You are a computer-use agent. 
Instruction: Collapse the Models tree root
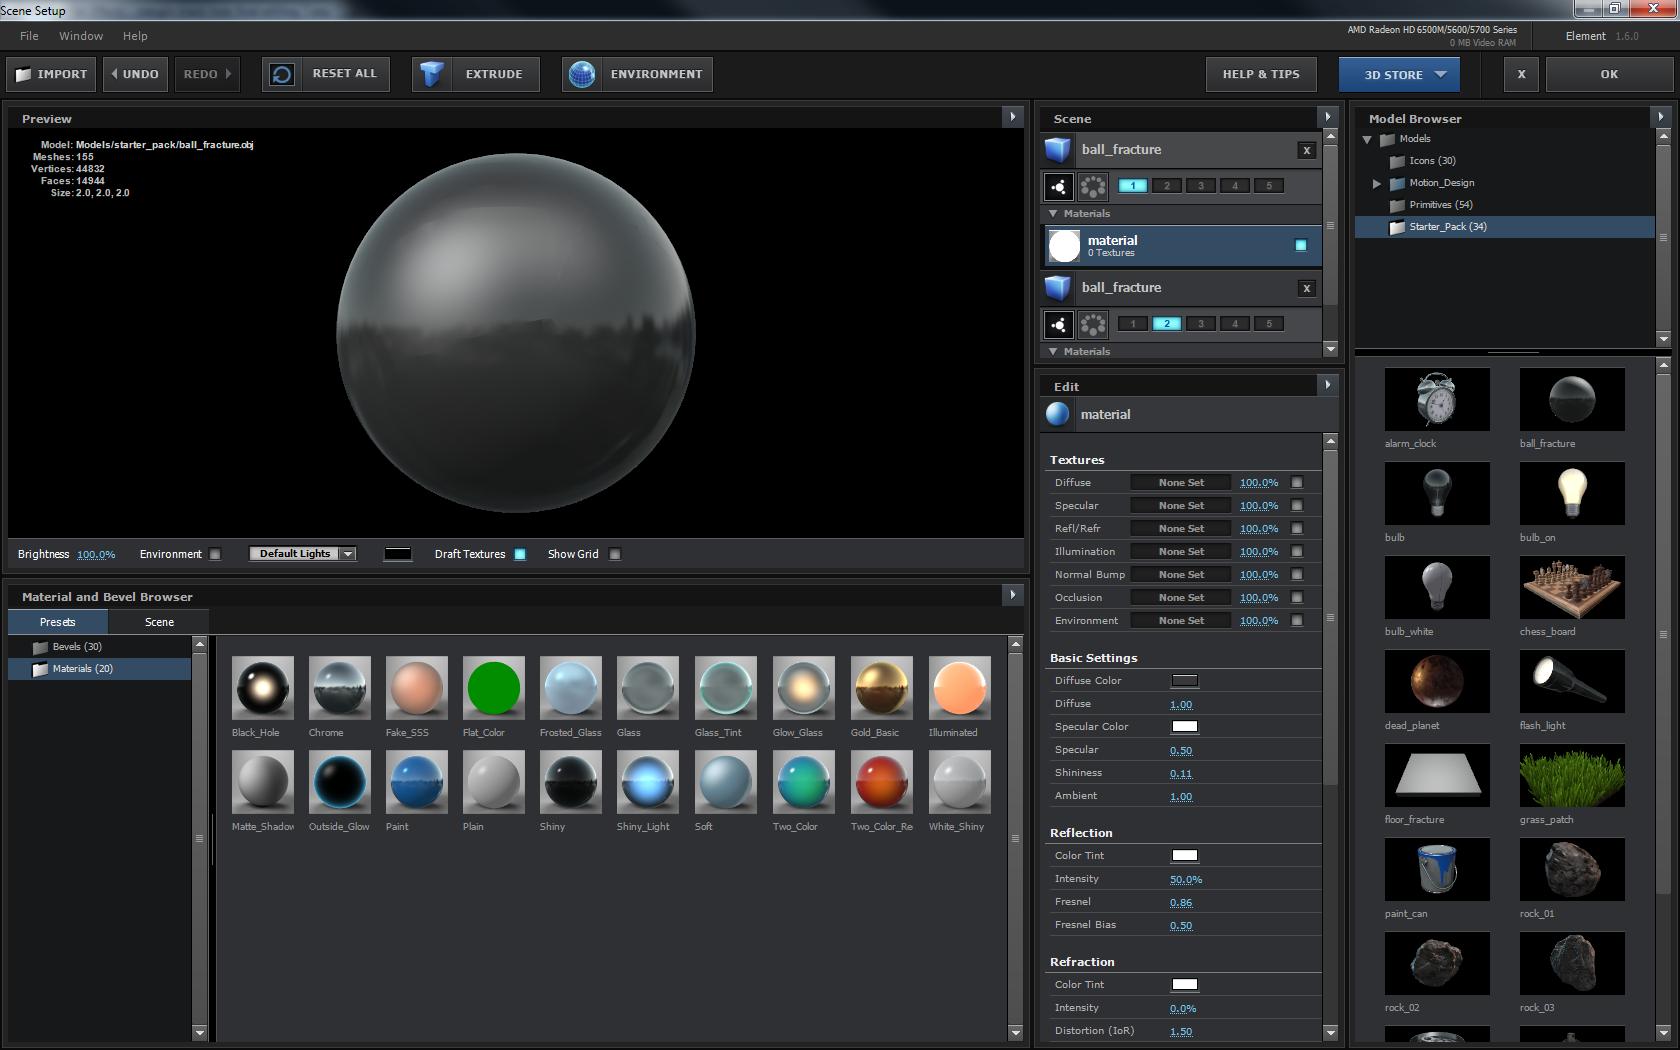(1367, 139)
